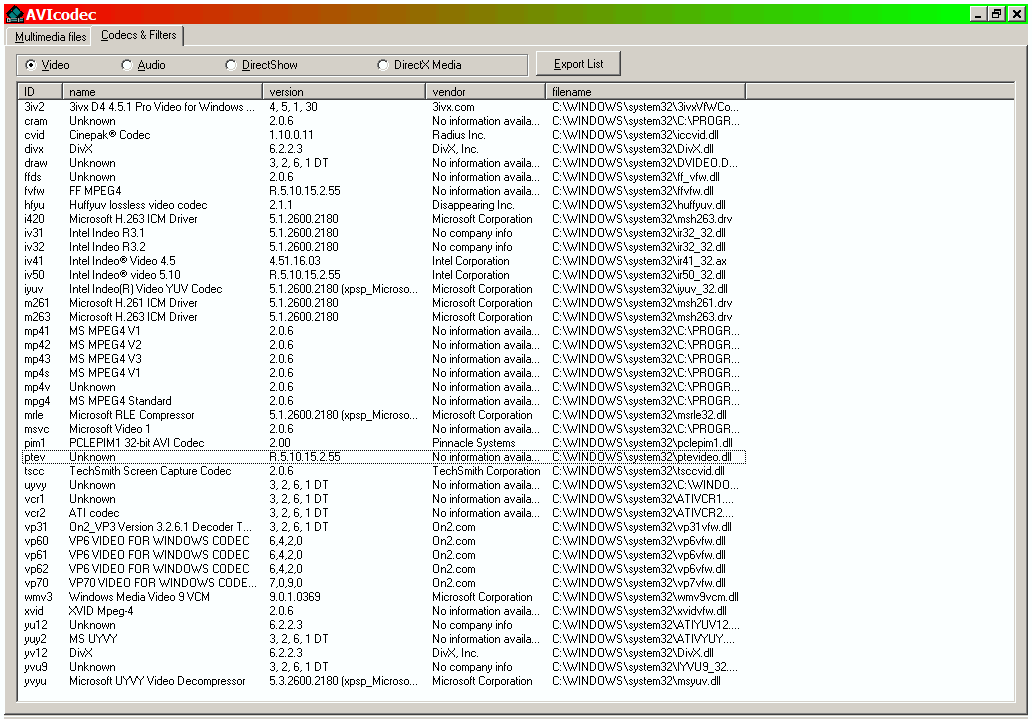The image size is (1032, 719).
Task: Select the ffds codec row
Action: click(x=382, y=177)
